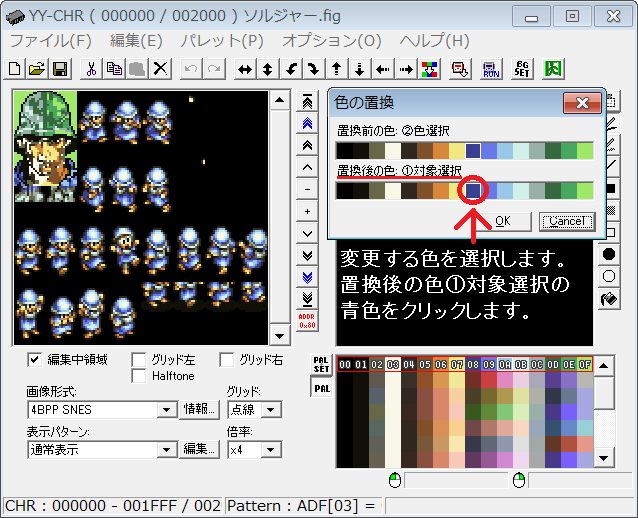Viewport: 638px width, 518px height.
Task: Jump to top with the triple-chevron up icon
Action: 307,102
